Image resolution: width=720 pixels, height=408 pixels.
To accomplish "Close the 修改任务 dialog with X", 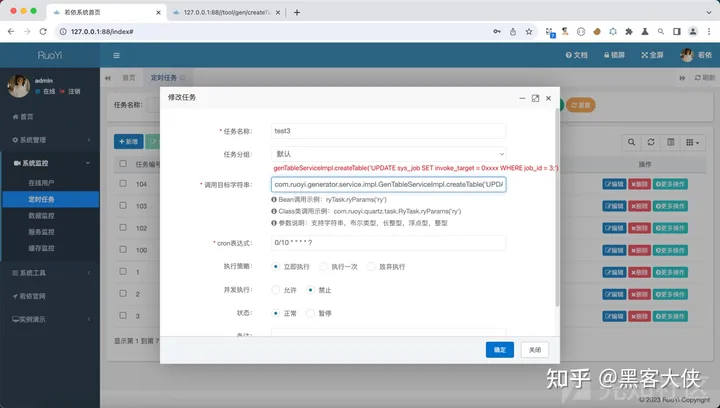I will [548, 98].
